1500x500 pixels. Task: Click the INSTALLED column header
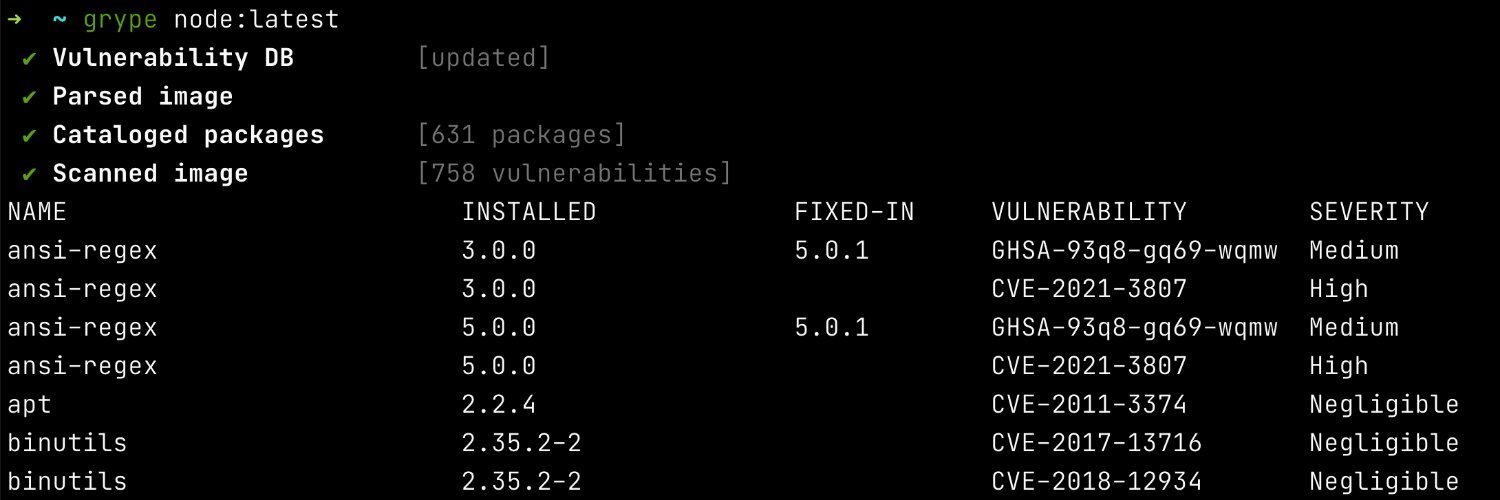tap(529, 212)
